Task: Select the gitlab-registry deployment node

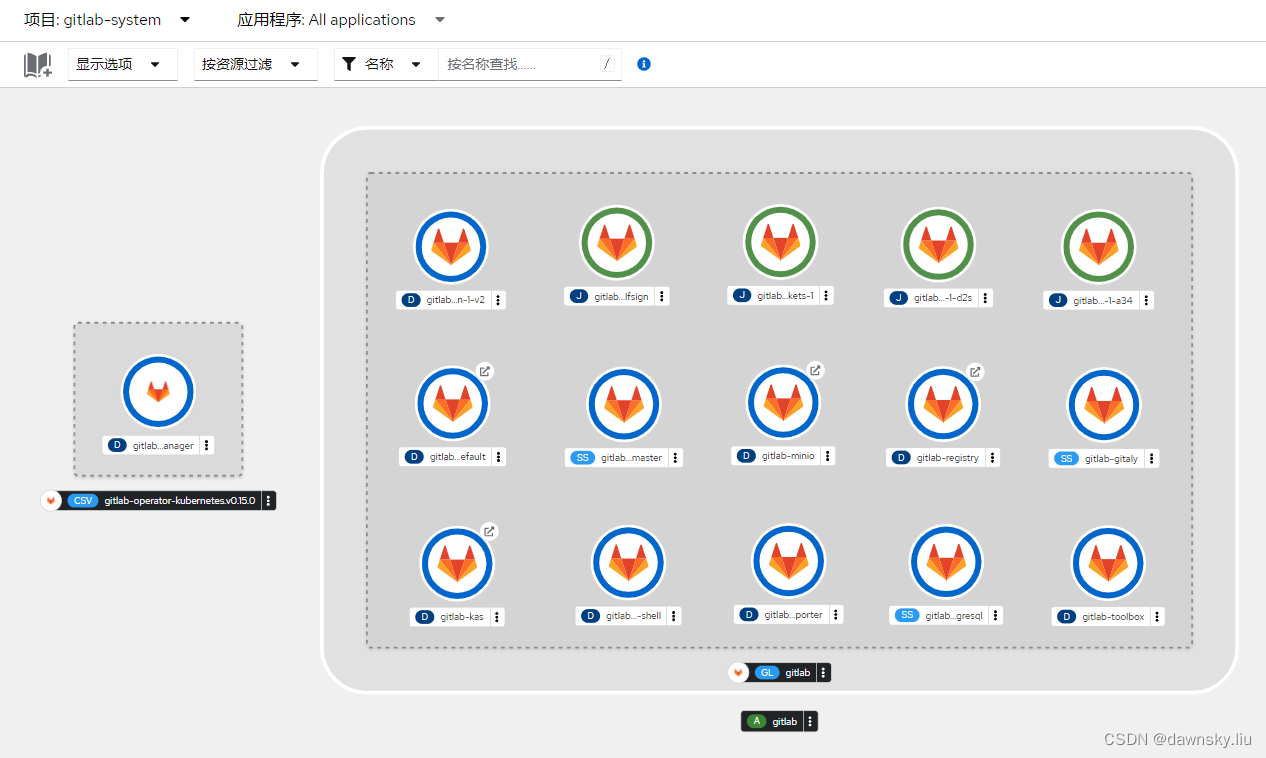Action: tap(943, 404)
